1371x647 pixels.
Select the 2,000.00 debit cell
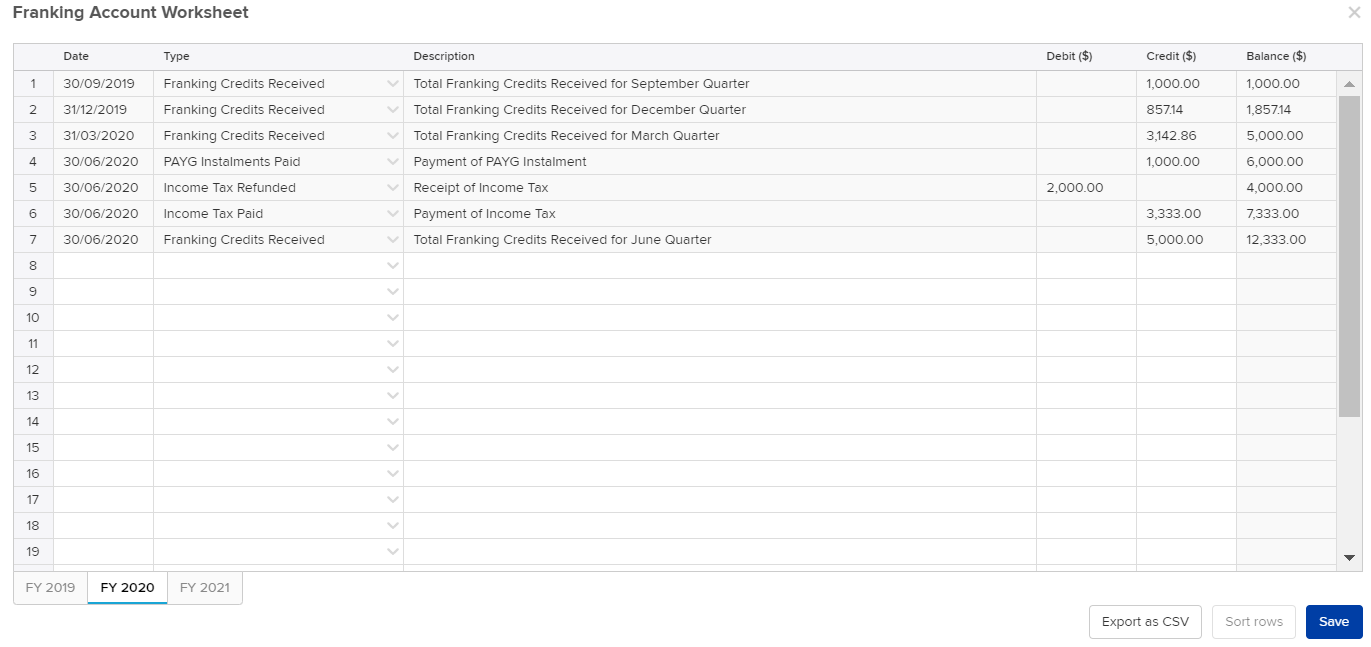[1087, 188]
